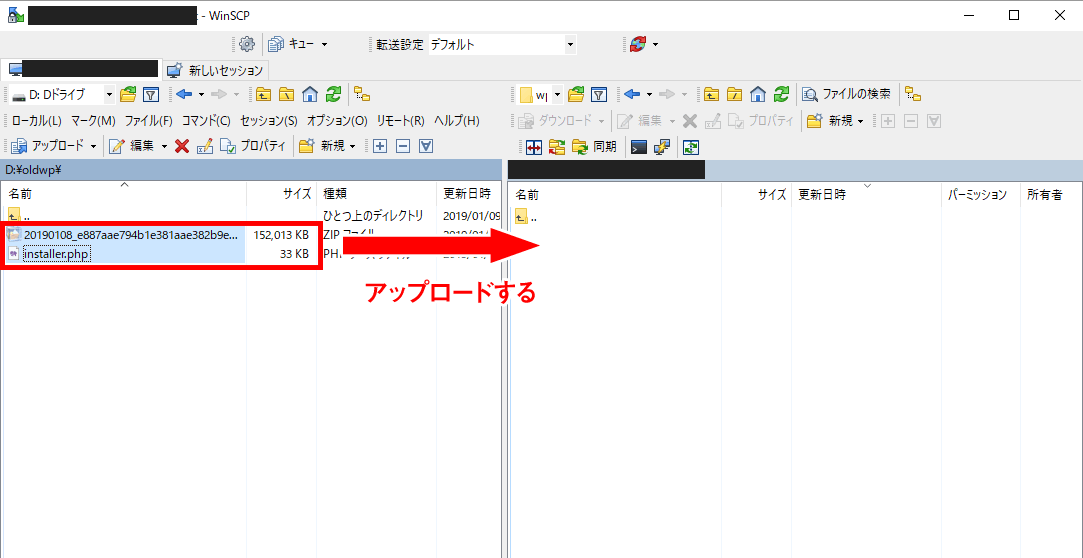Click the local panel home directory icon

[x=310, y=95]
